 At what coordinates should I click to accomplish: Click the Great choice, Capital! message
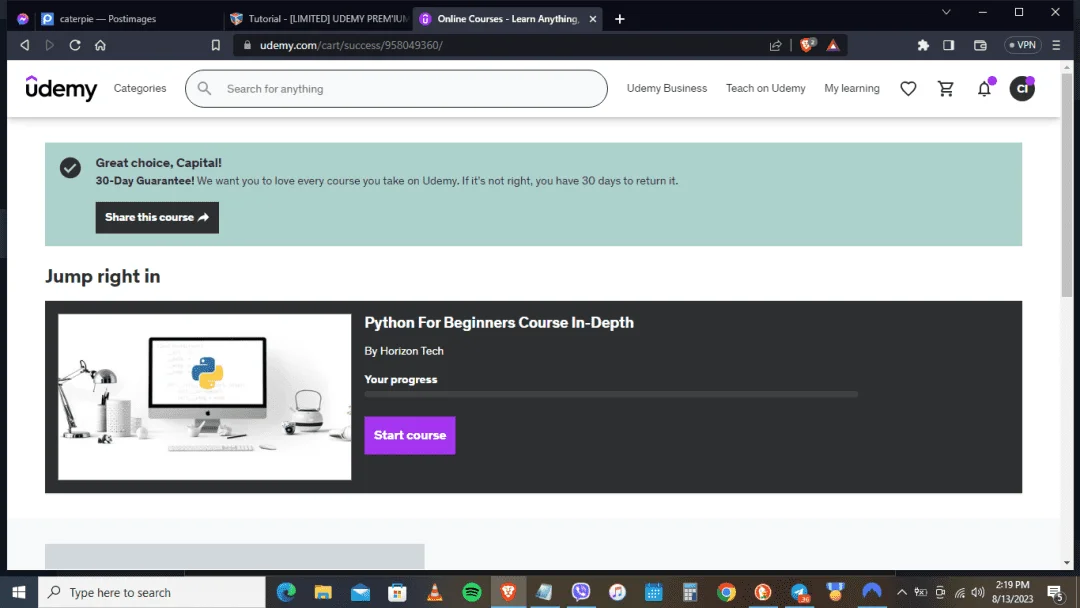pos(158,163)
